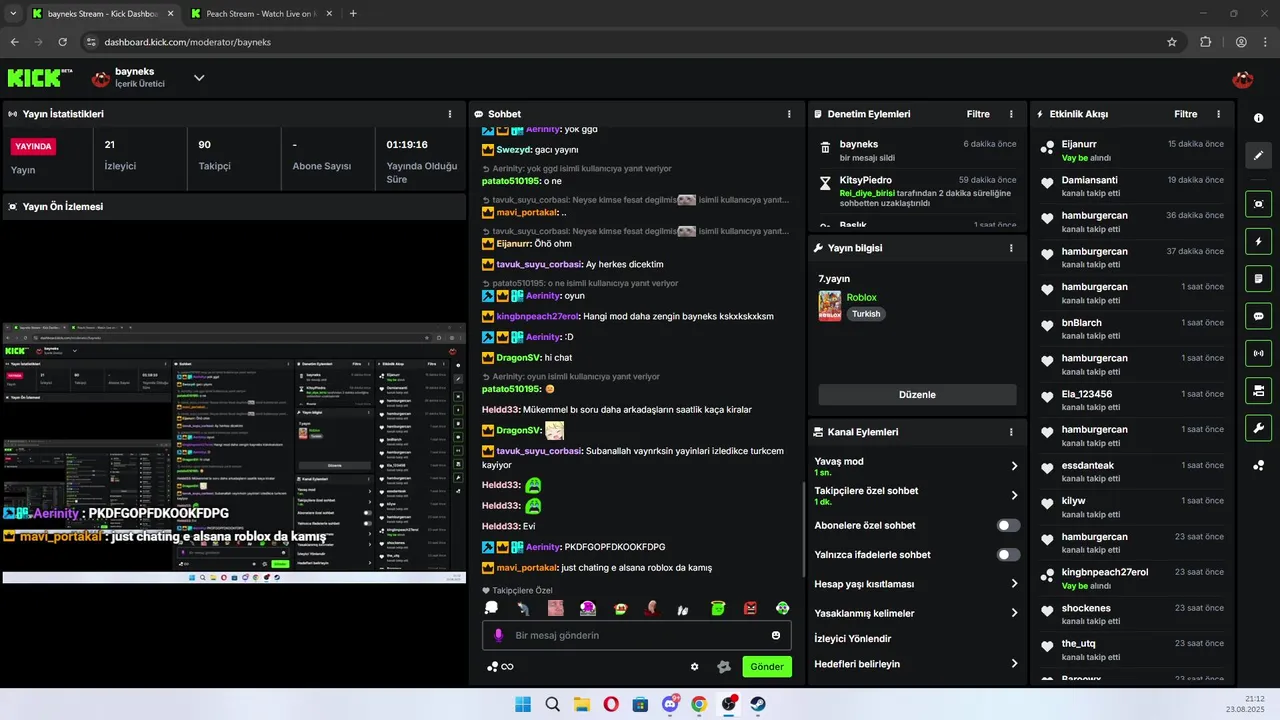This screenshot has width=1280, height=720.
Task: Open Yayın İstatistikleri three-dot menu
Action: point(450,114)
